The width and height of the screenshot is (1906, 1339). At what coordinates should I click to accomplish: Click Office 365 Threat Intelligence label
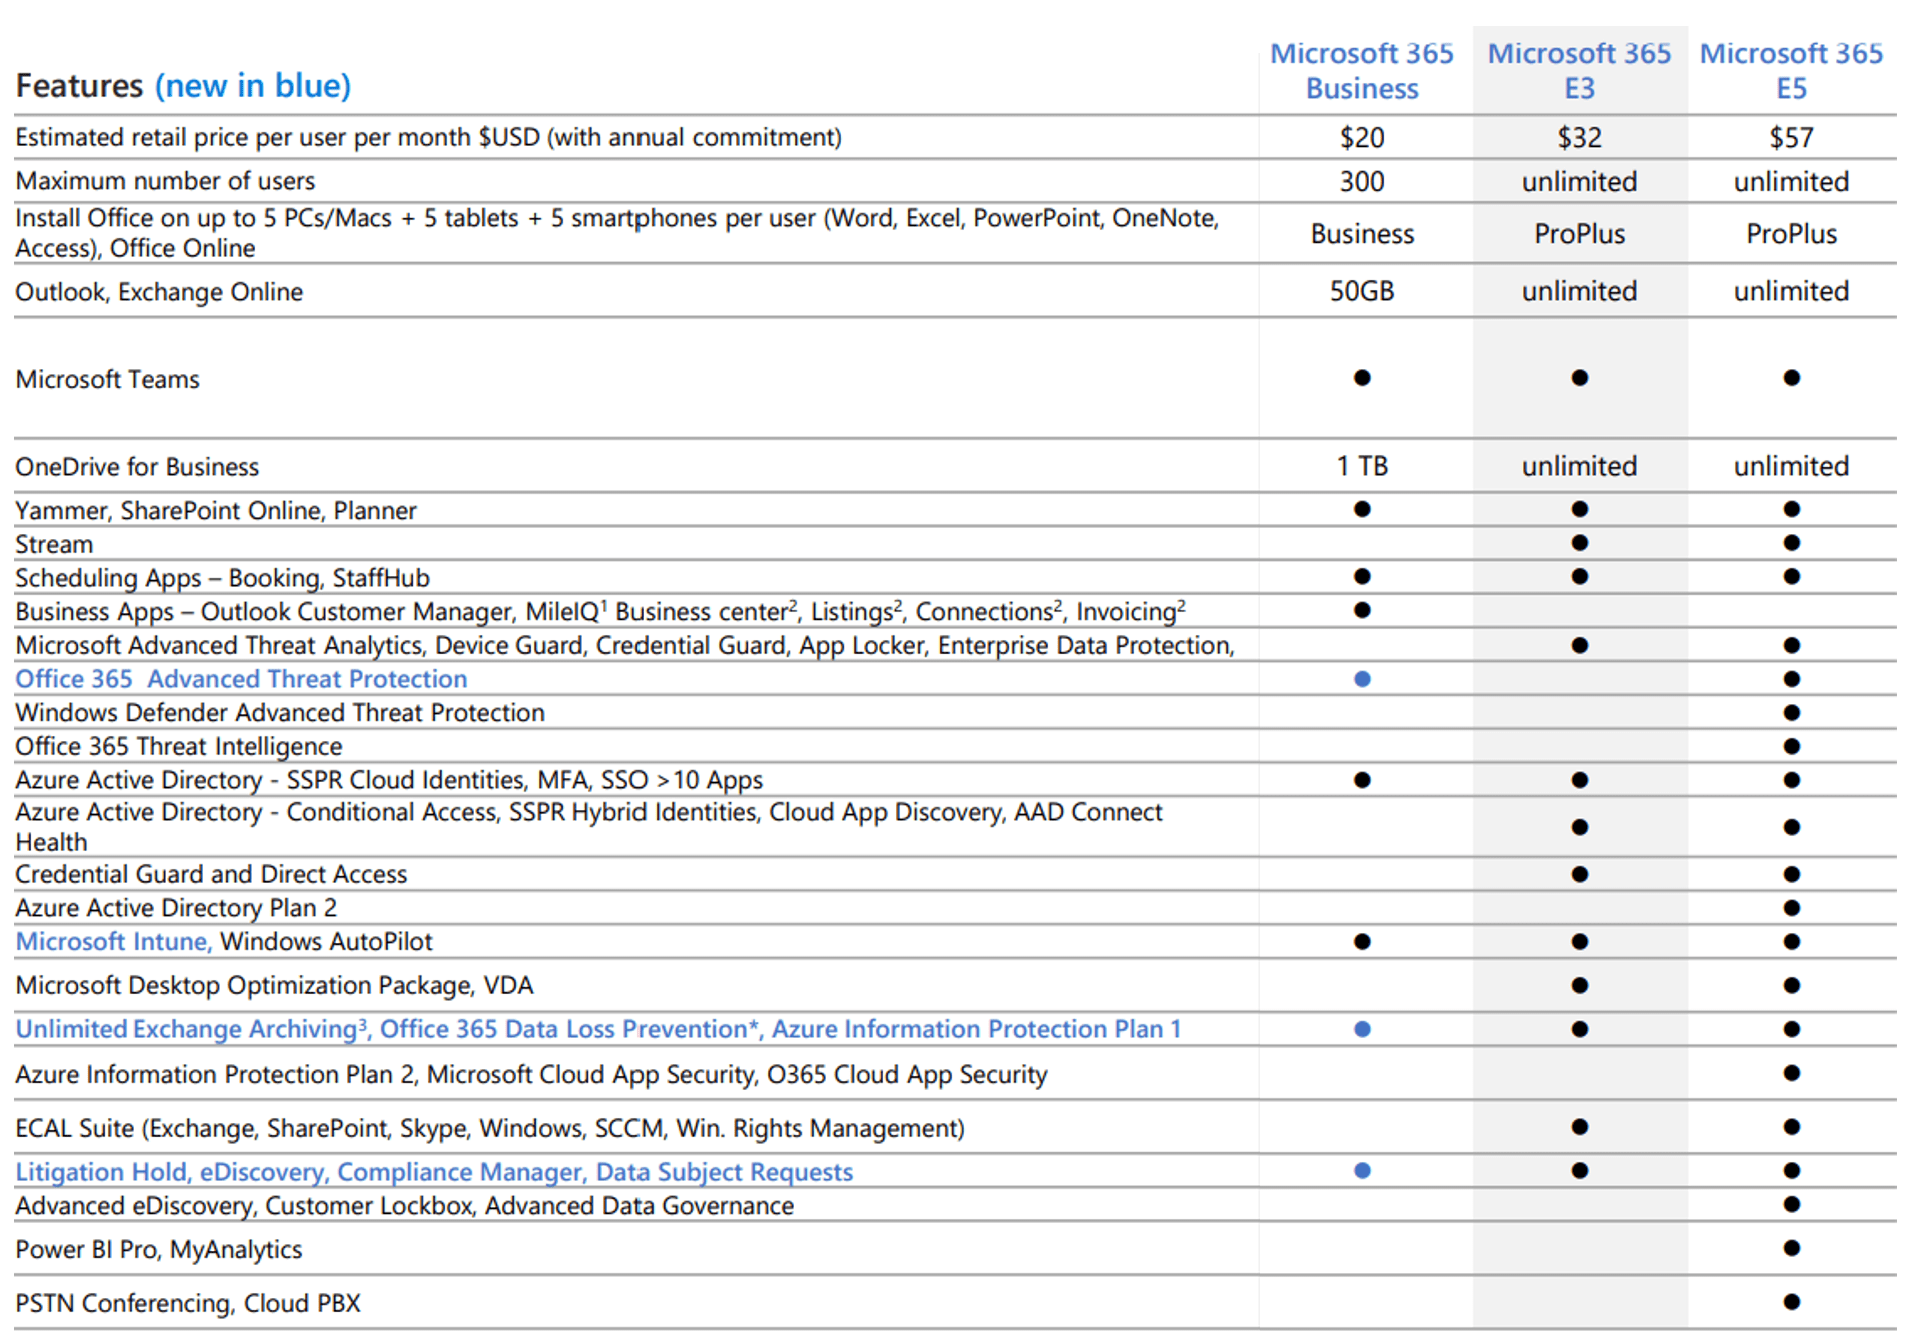click(x=178, y=747)
